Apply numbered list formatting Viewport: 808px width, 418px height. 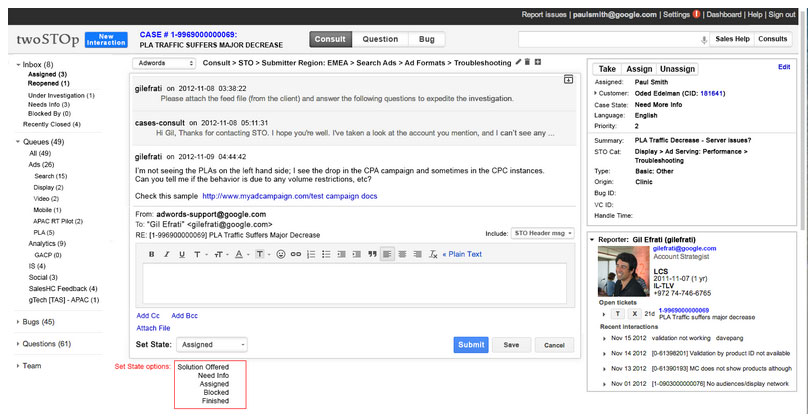tap(311, 254)
